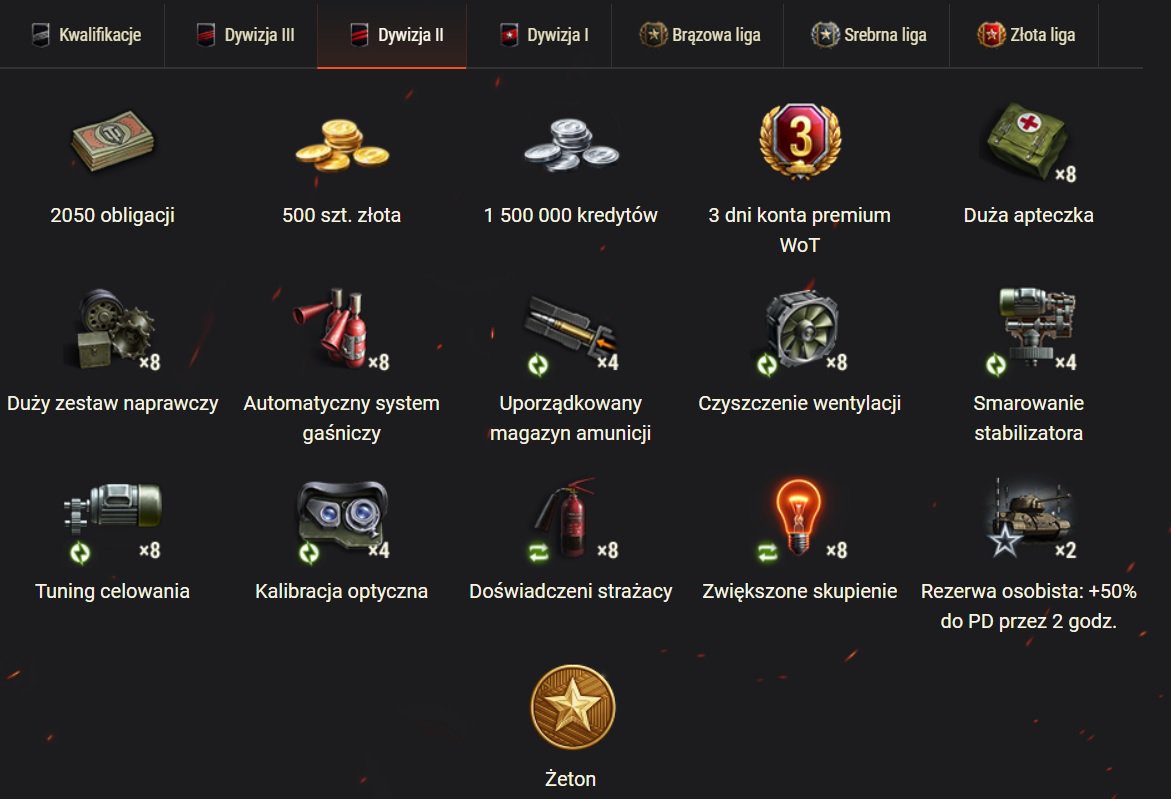Select the Czyszczenie wentylacji fan icon
Viewport: 1171px width, 799px height.
[801, 330]
